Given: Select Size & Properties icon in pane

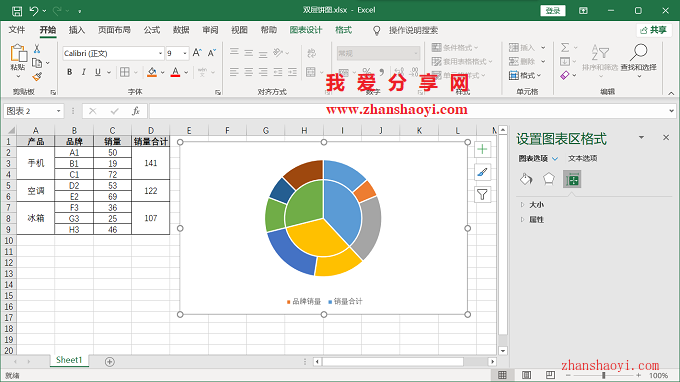Looking at the screenshot, I should tap(572, 179).
